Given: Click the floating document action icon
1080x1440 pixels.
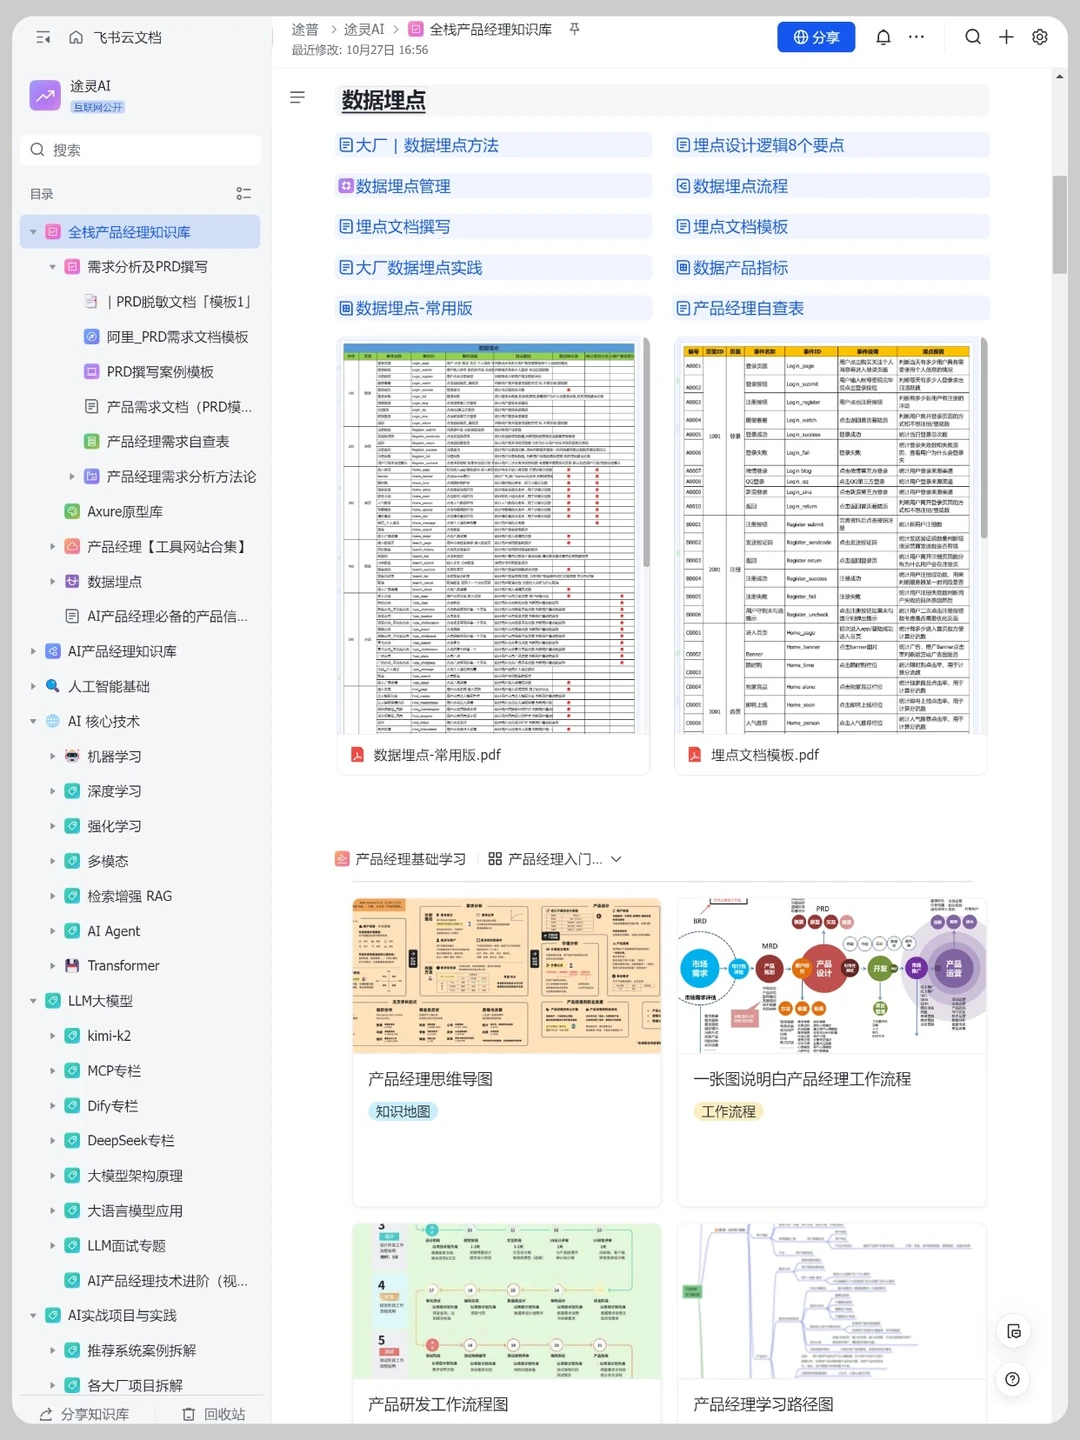Looking at the screenshot, I should pyautogui.click(x=1013, y=1331).
